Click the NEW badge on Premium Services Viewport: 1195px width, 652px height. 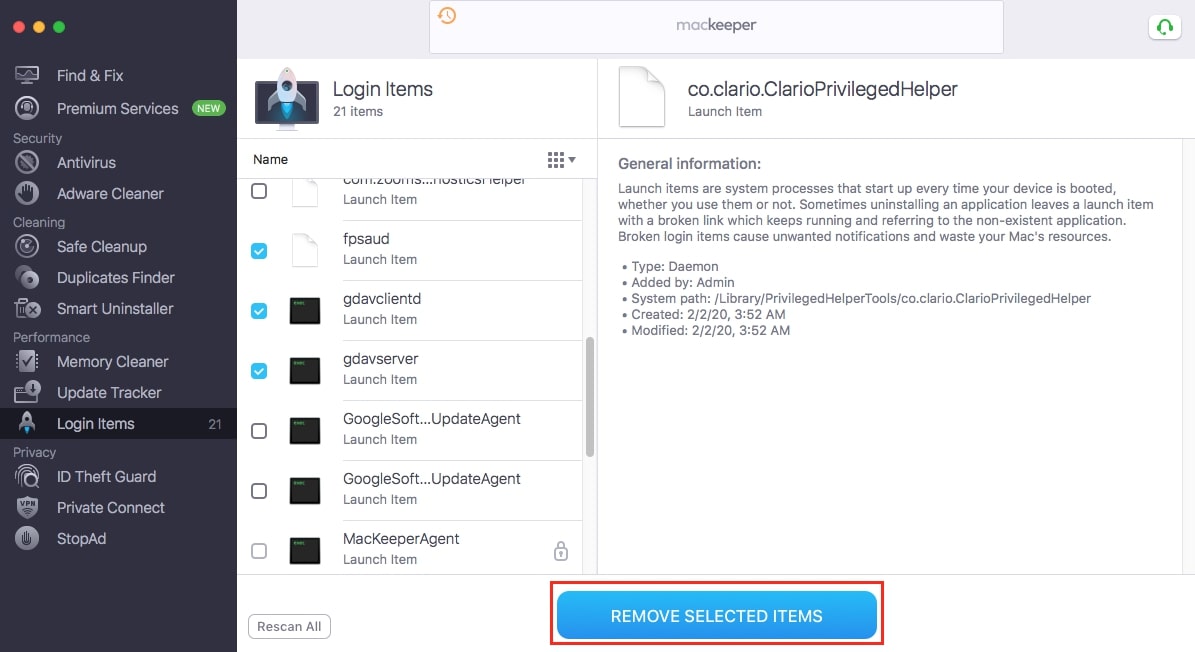coord(208,108)
